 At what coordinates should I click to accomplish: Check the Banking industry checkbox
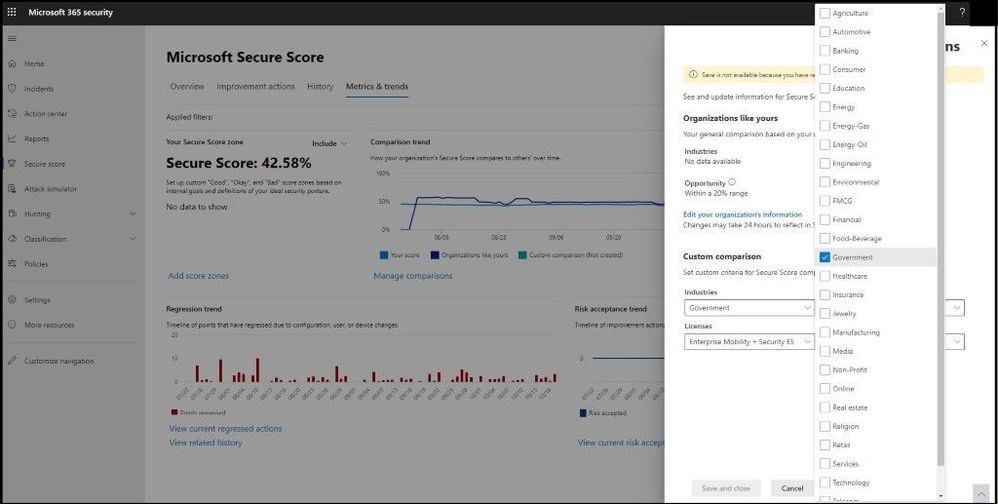pyautogui.click(x=825, y=50)
